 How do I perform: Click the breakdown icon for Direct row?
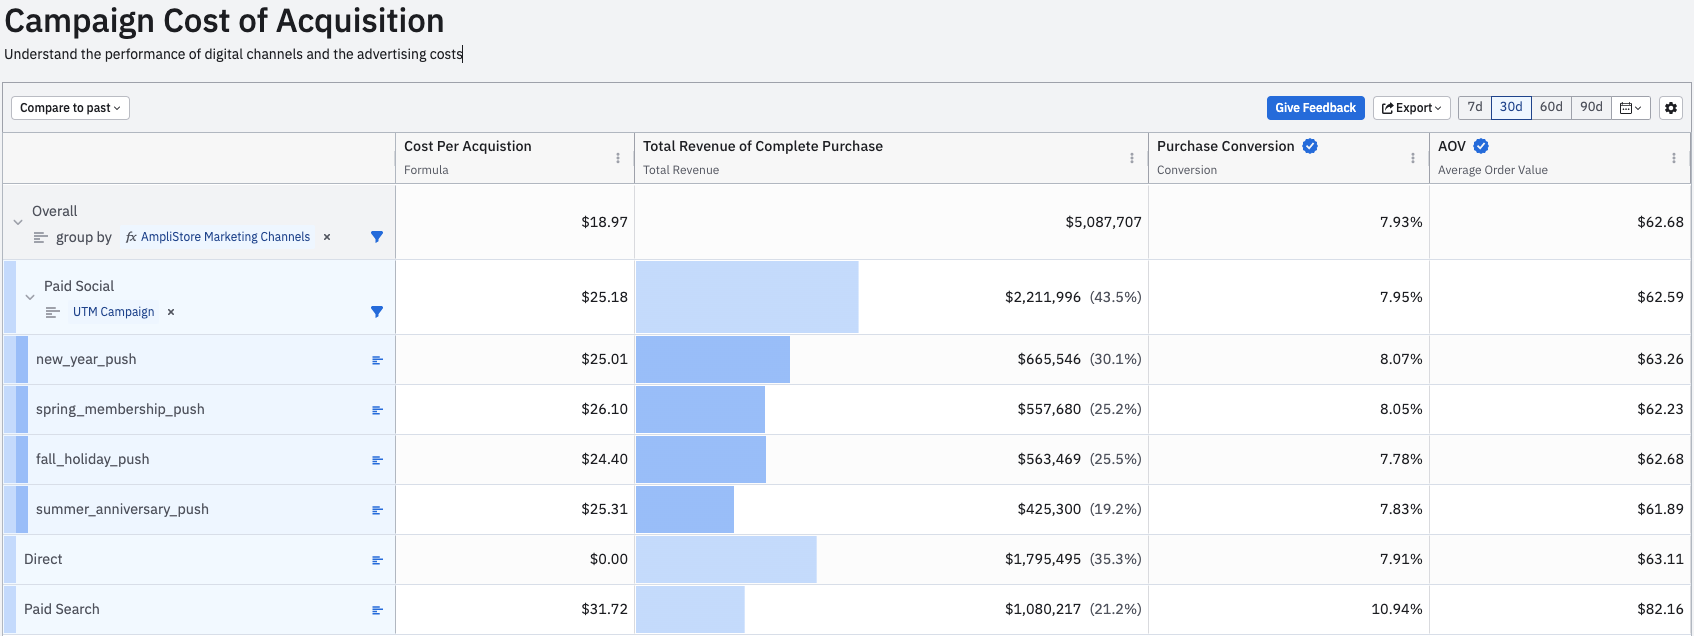click(x=377, y=560)
